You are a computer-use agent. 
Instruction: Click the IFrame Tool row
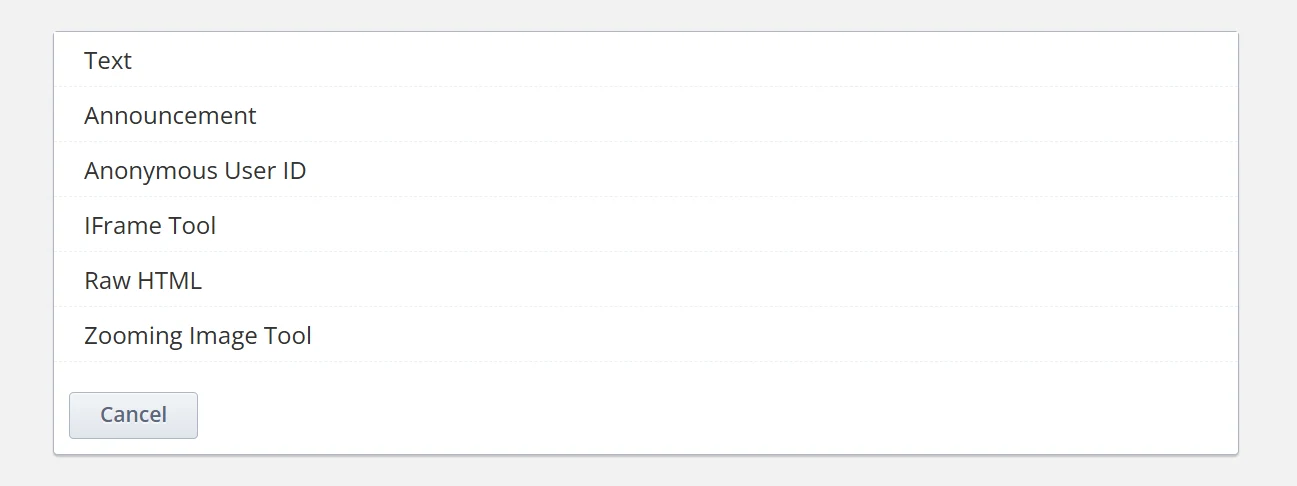646,225
